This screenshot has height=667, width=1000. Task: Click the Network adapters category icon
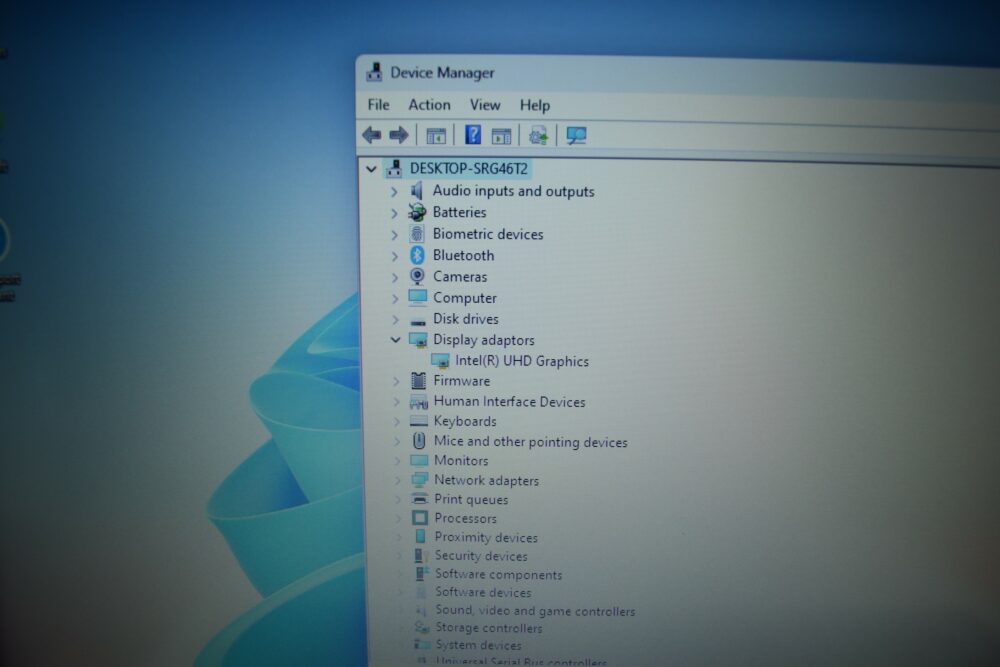419,480
